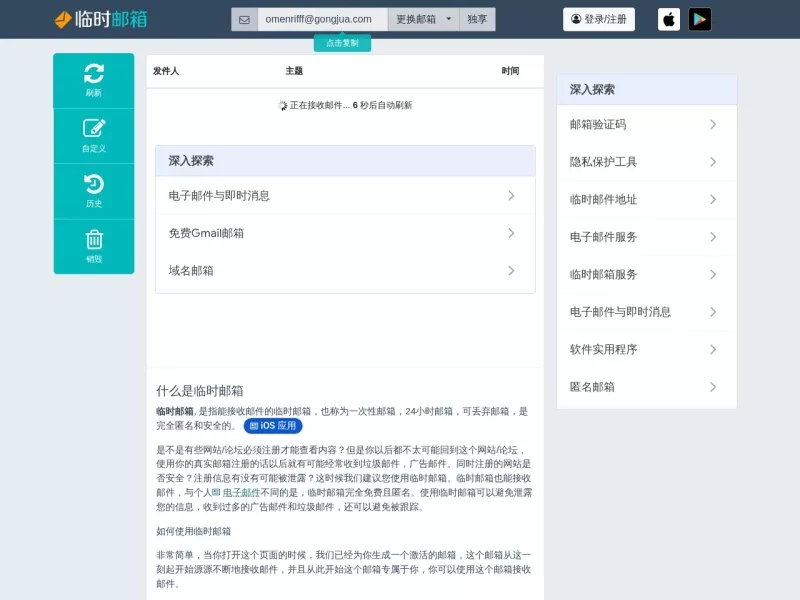Screen dimensions: 800x600
Task: Click chevron next to 软件实用程序
Action: pyautogui.click(x=713, y=349)
